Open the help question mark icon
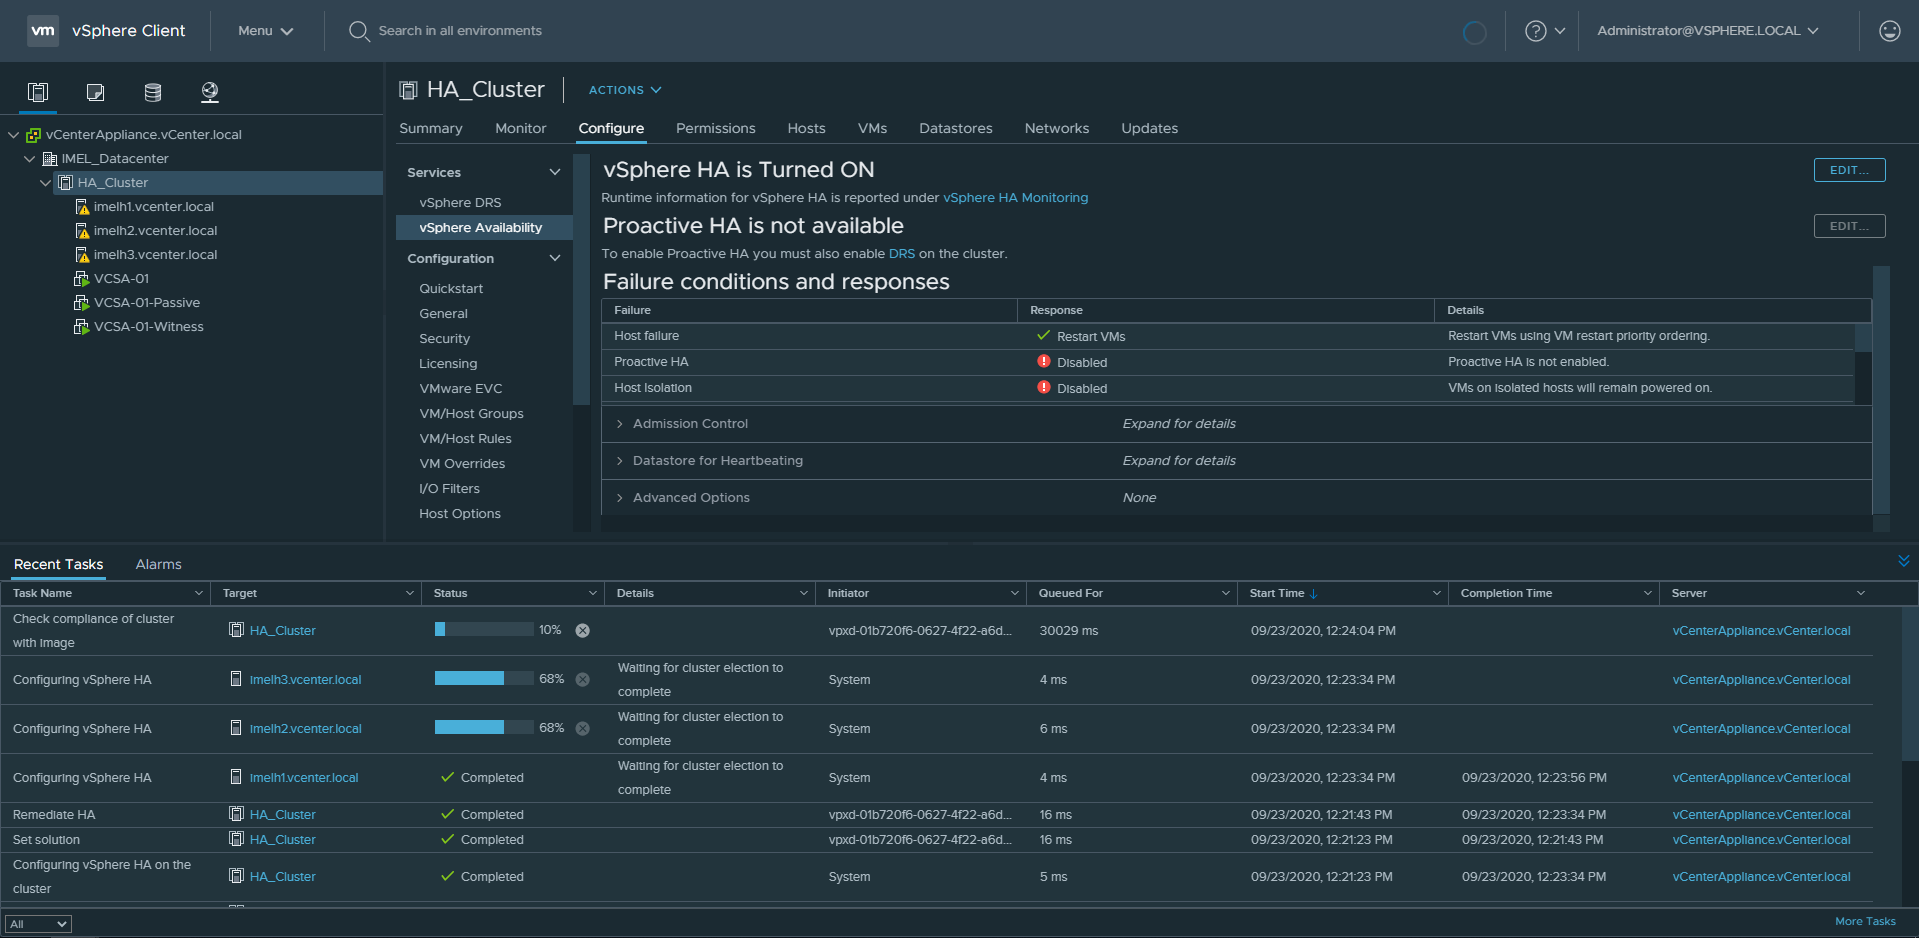Viewport: 1919px width, 938px height. coord(1535,31)
